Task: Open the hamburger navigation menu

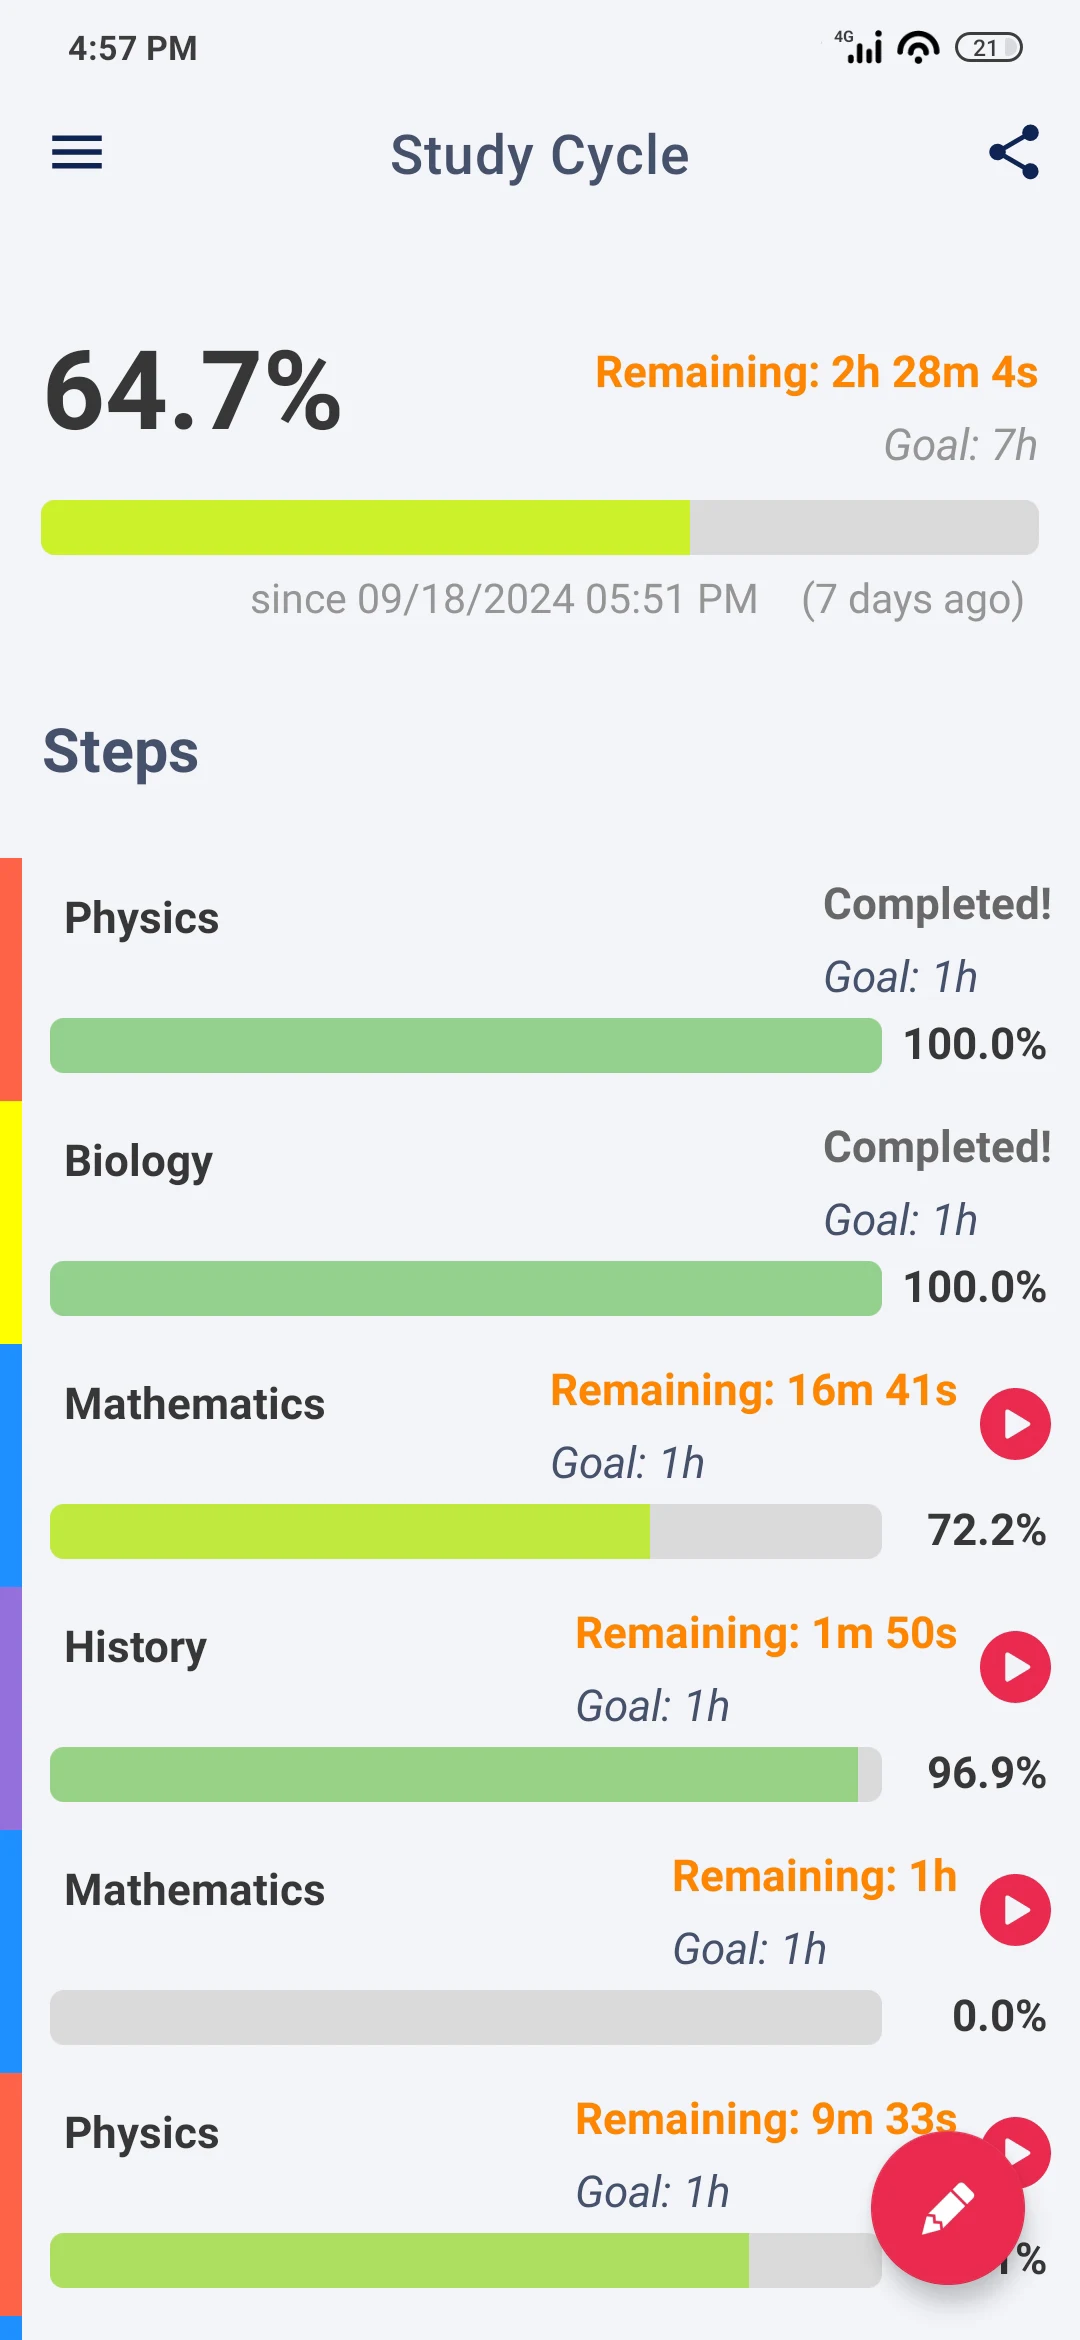Action: click(x=77, y=153)
